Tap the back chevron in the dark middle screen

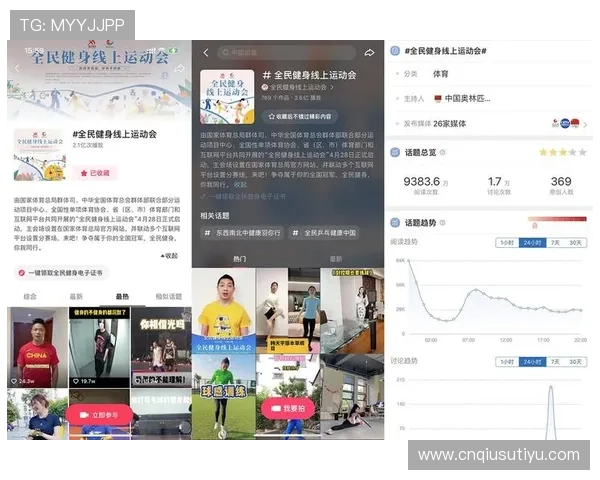[x=206, y=52]
